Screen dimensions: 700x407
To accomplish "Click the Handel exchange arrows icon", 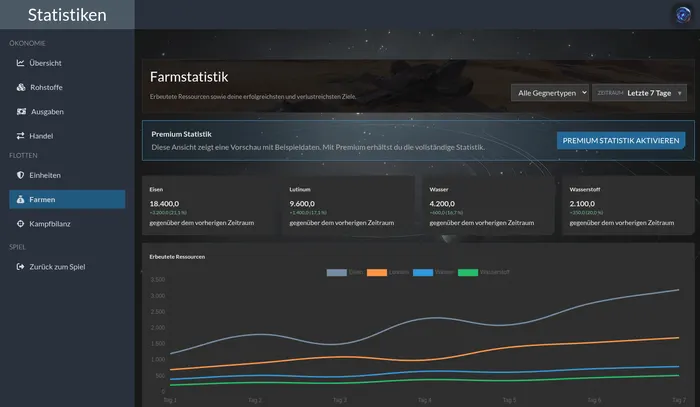I will tap(21, 136).
